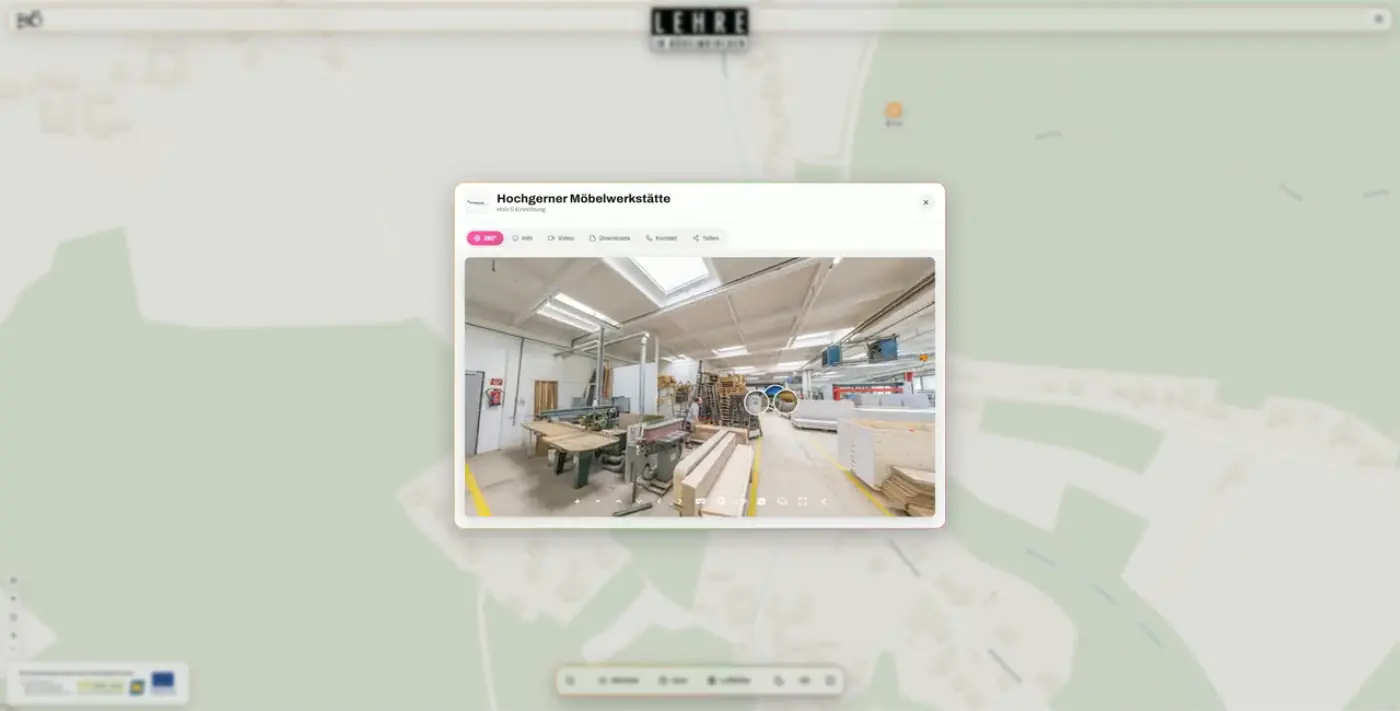Open the Downloads tab

tap(610, 238)
